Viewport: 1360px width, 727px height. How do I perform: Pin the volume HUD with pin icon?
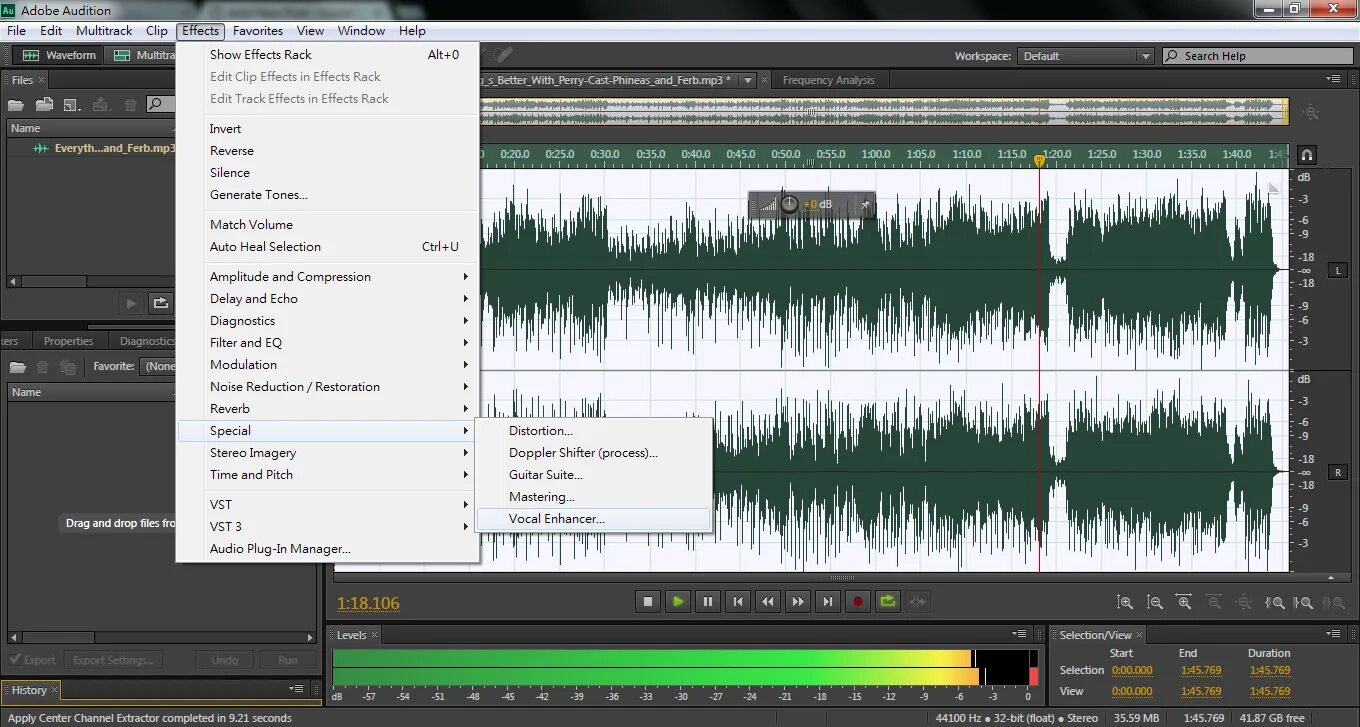point(865,204)
